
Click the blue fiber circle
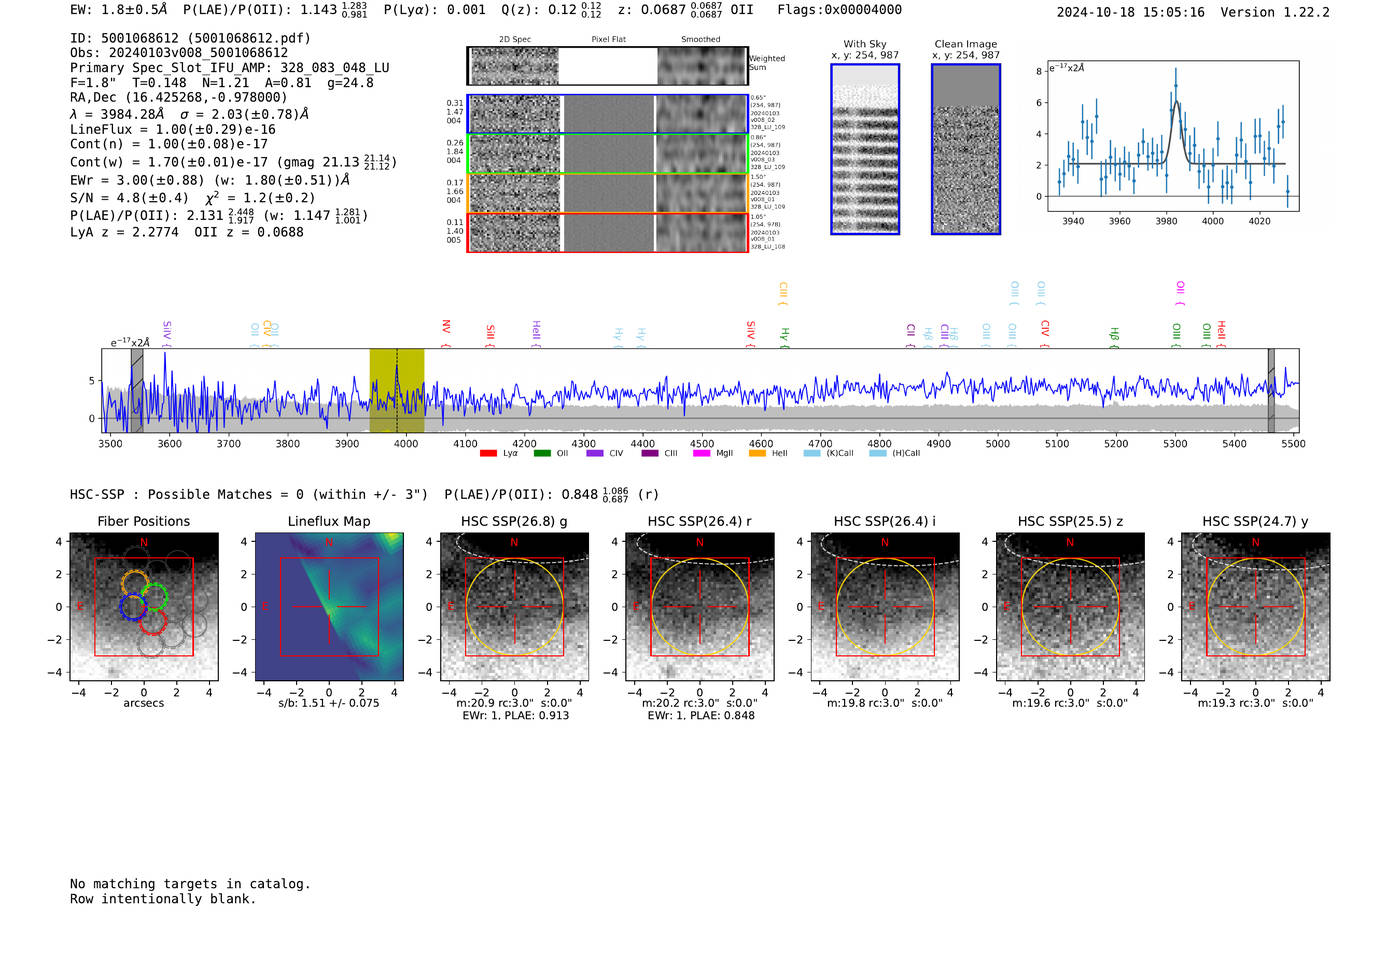point(133,606)
